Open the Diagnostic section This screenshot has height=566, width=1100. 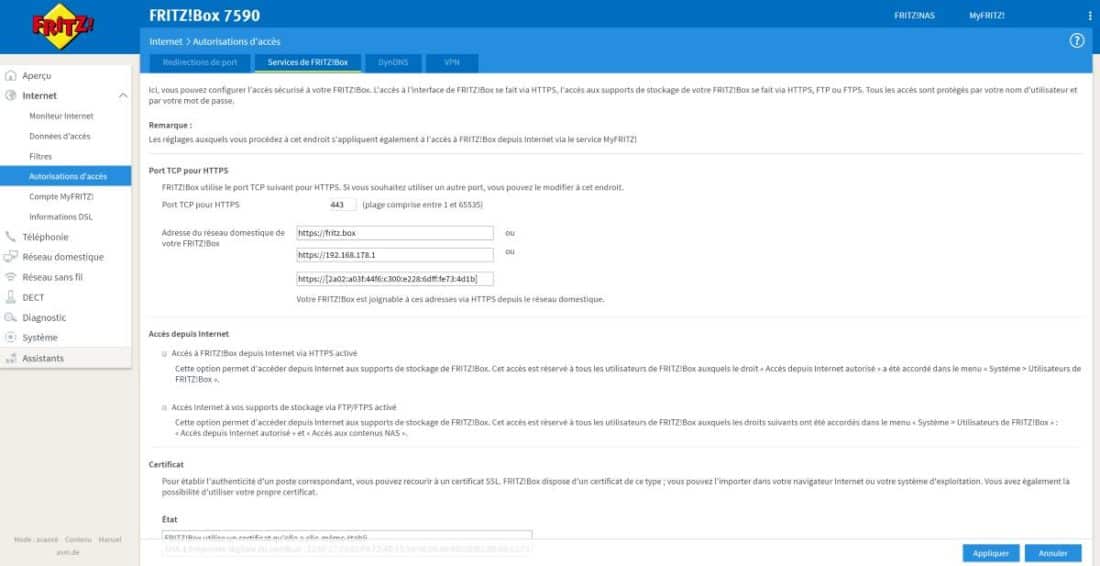tap(44, 318)
